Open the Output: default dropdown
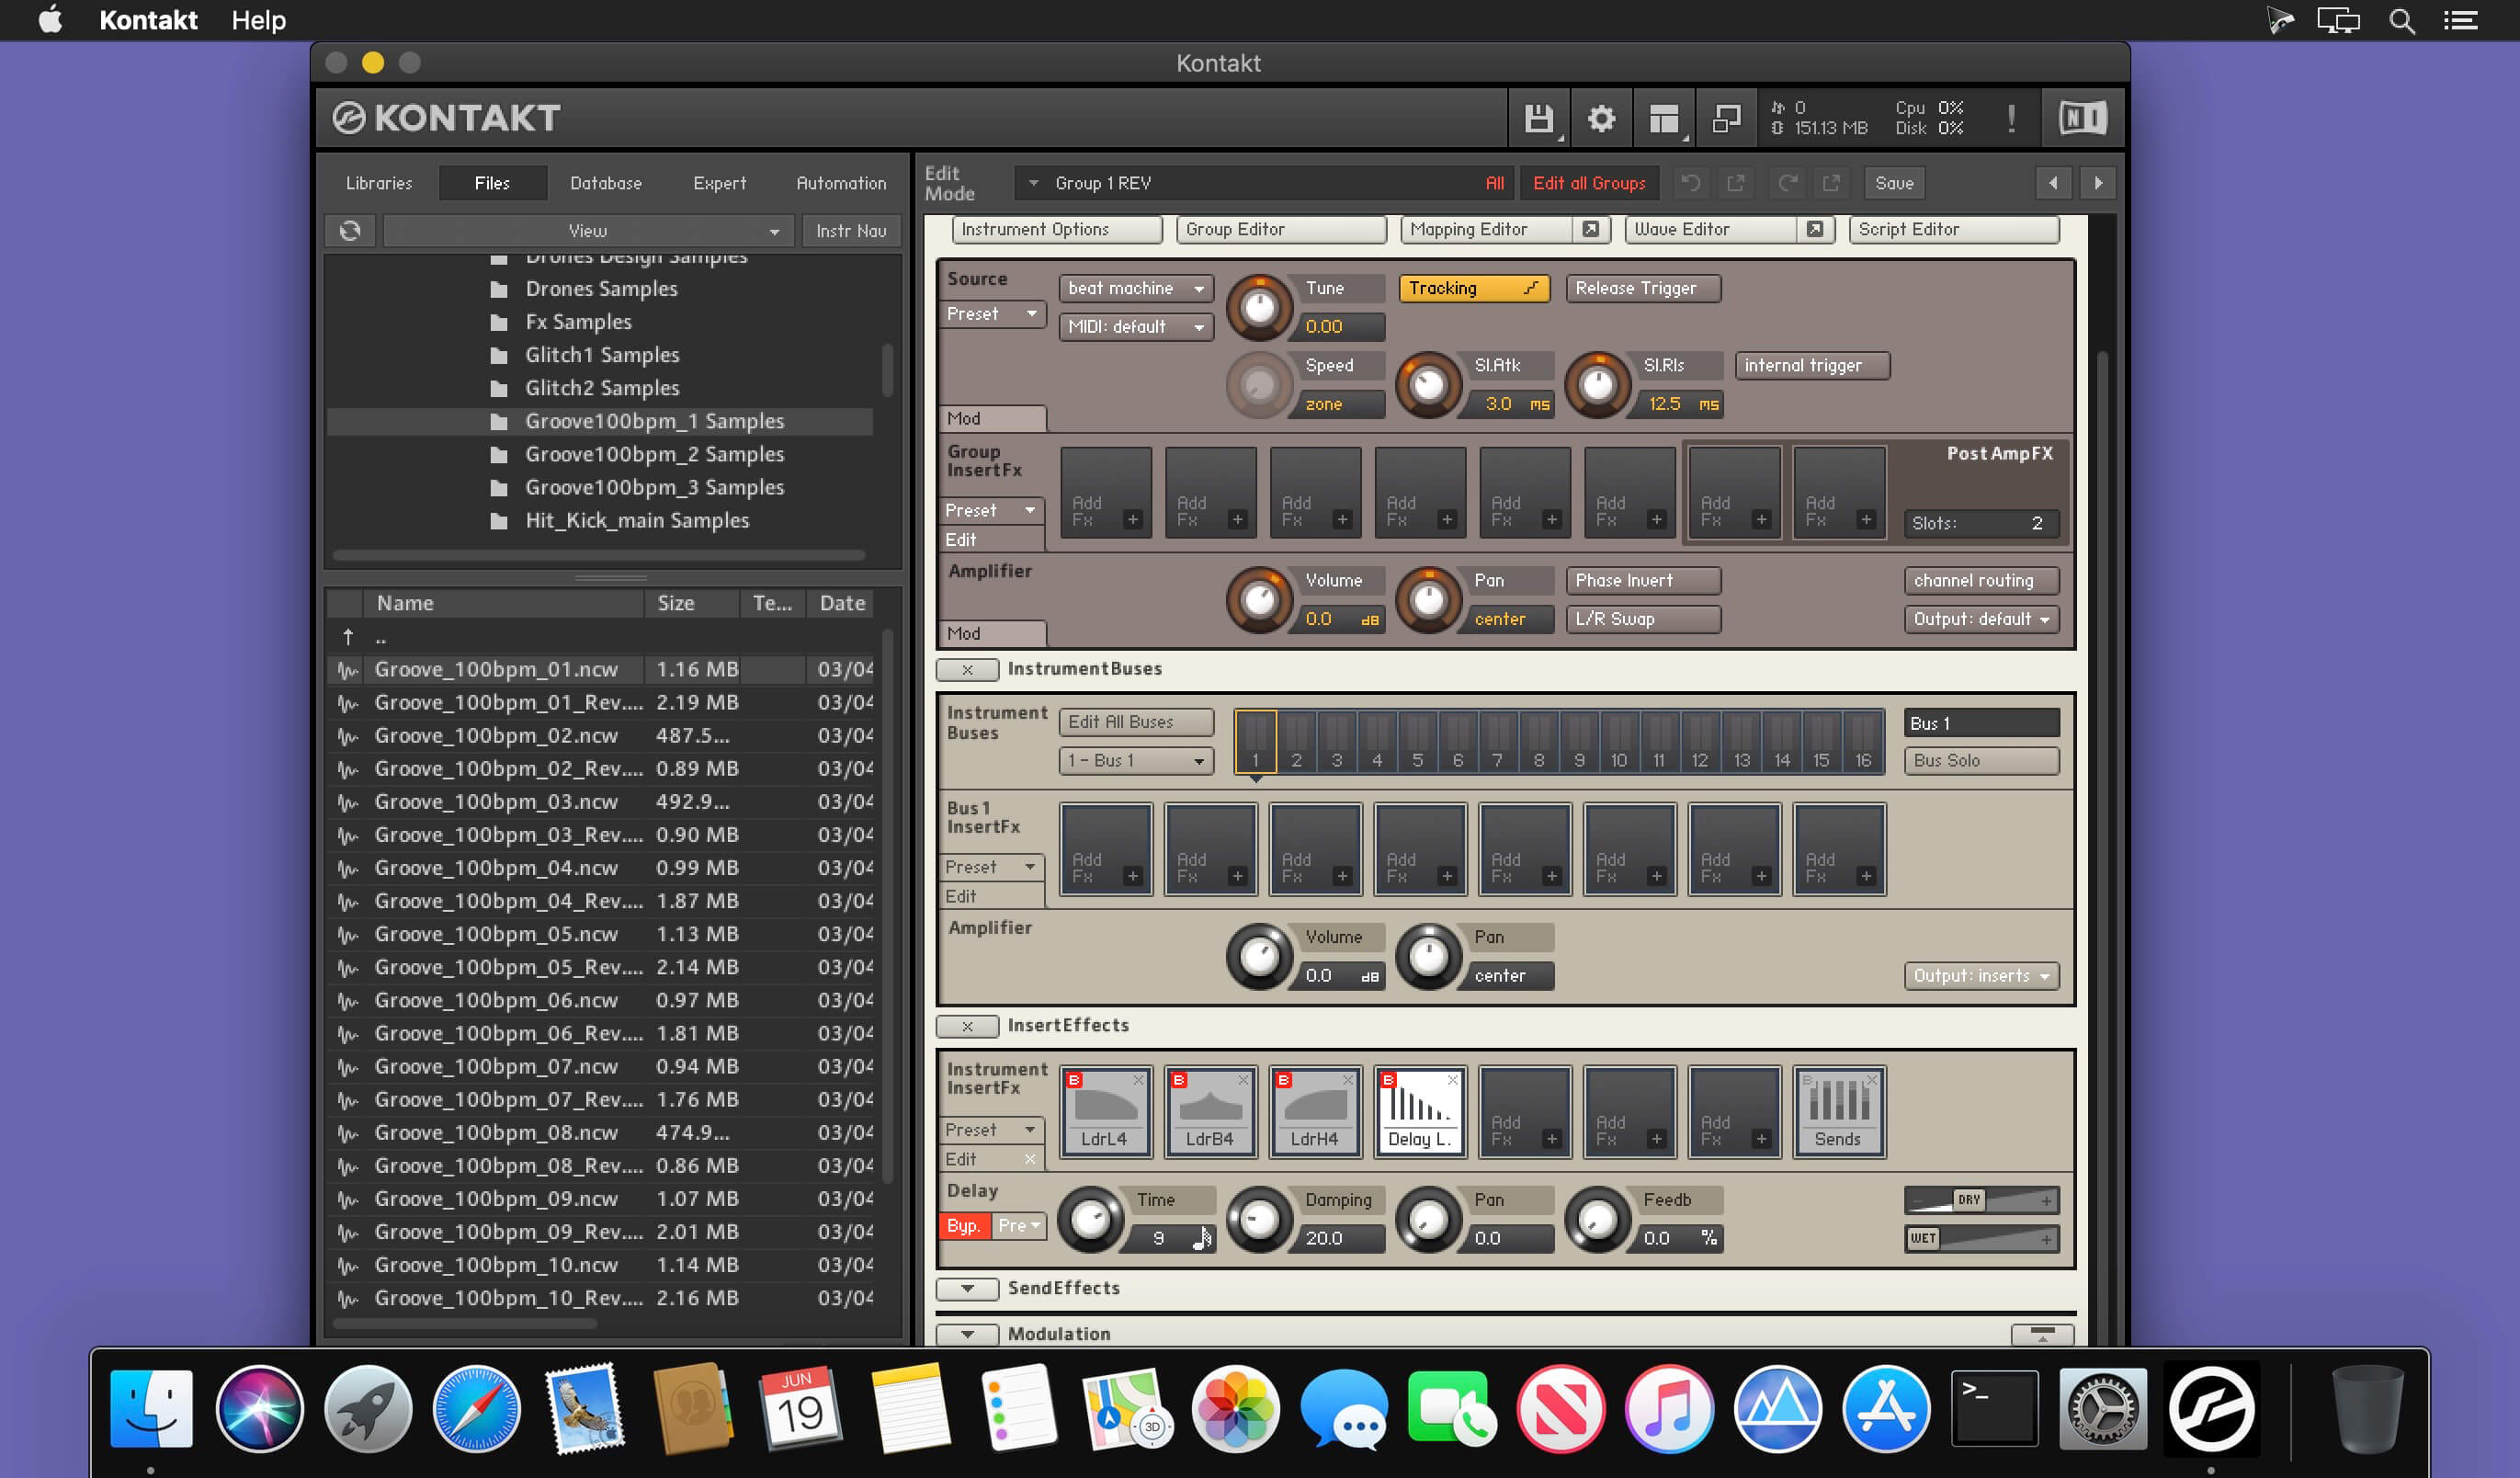The height and width of the screenshot is (1478, 2520). 1981,619
